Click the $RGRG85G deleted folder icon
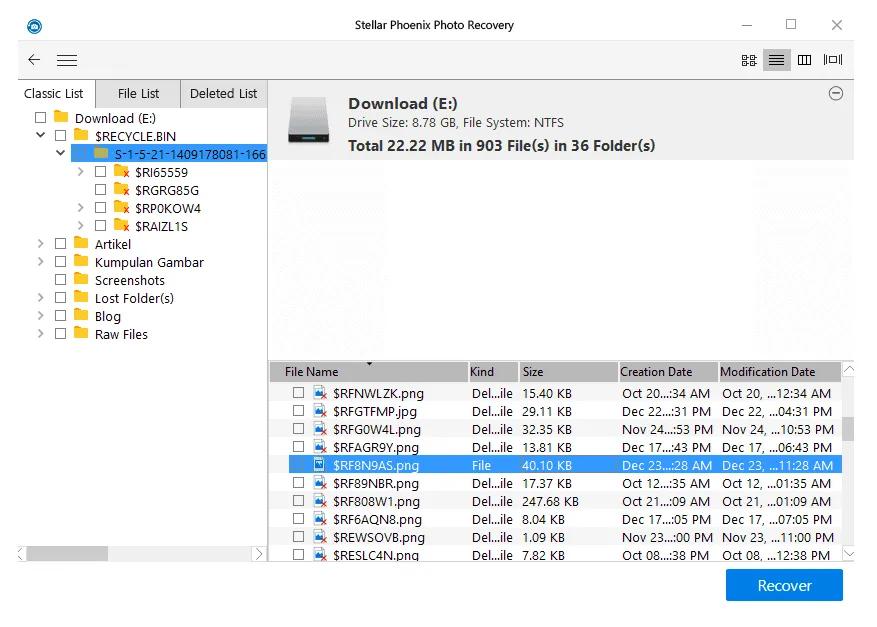877x627 pixels. click(x=121, y=190)
